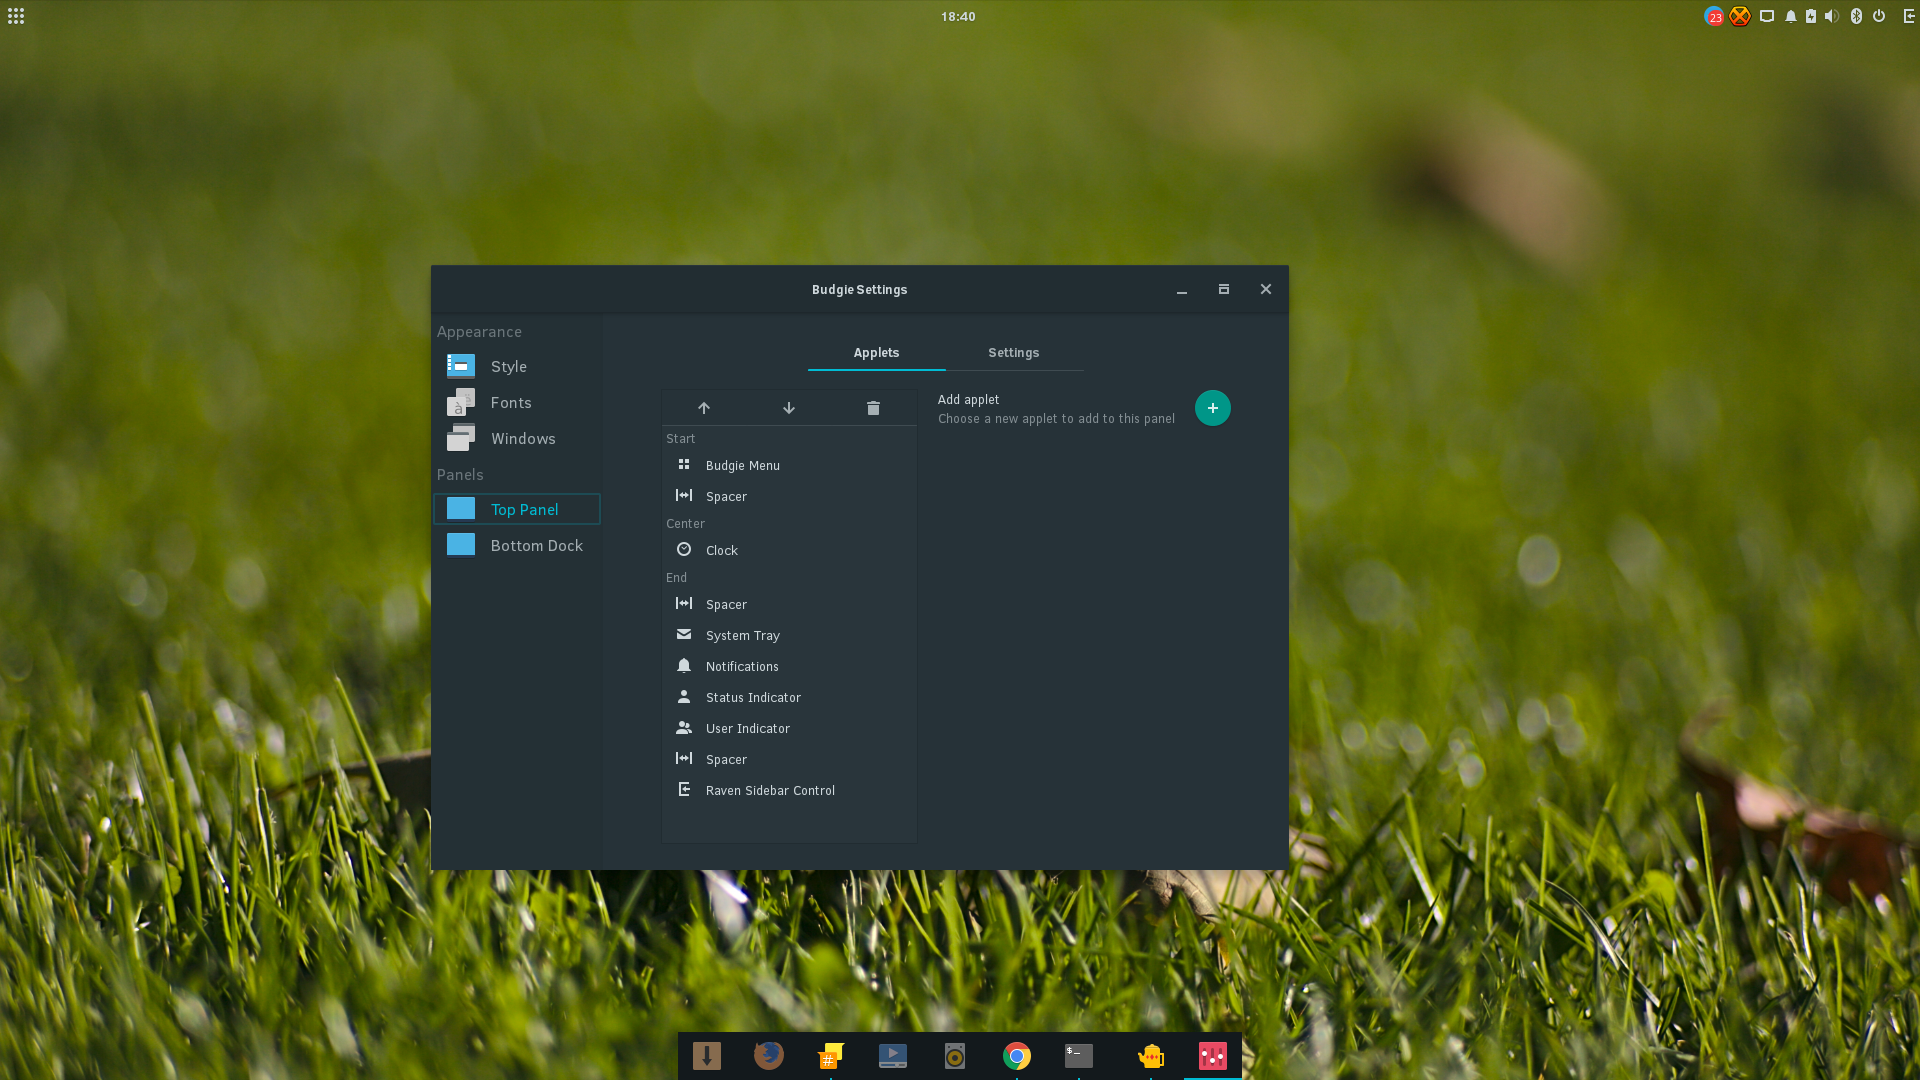Launch Firefox from the dock

tap(768, 1056)
